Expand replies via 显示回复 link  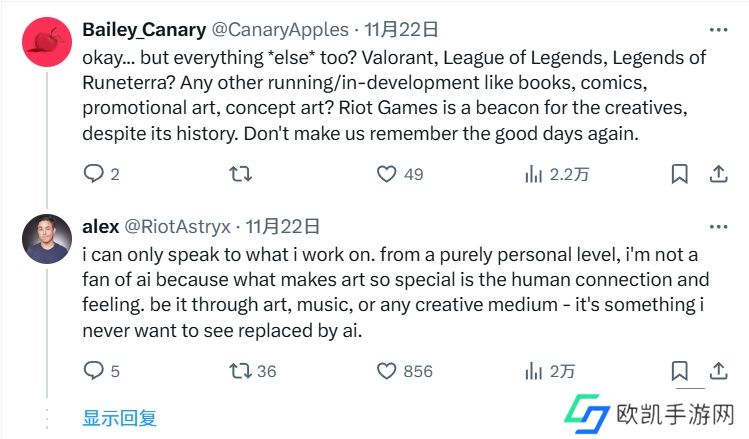pyautogui.click(x=119, y=417)
